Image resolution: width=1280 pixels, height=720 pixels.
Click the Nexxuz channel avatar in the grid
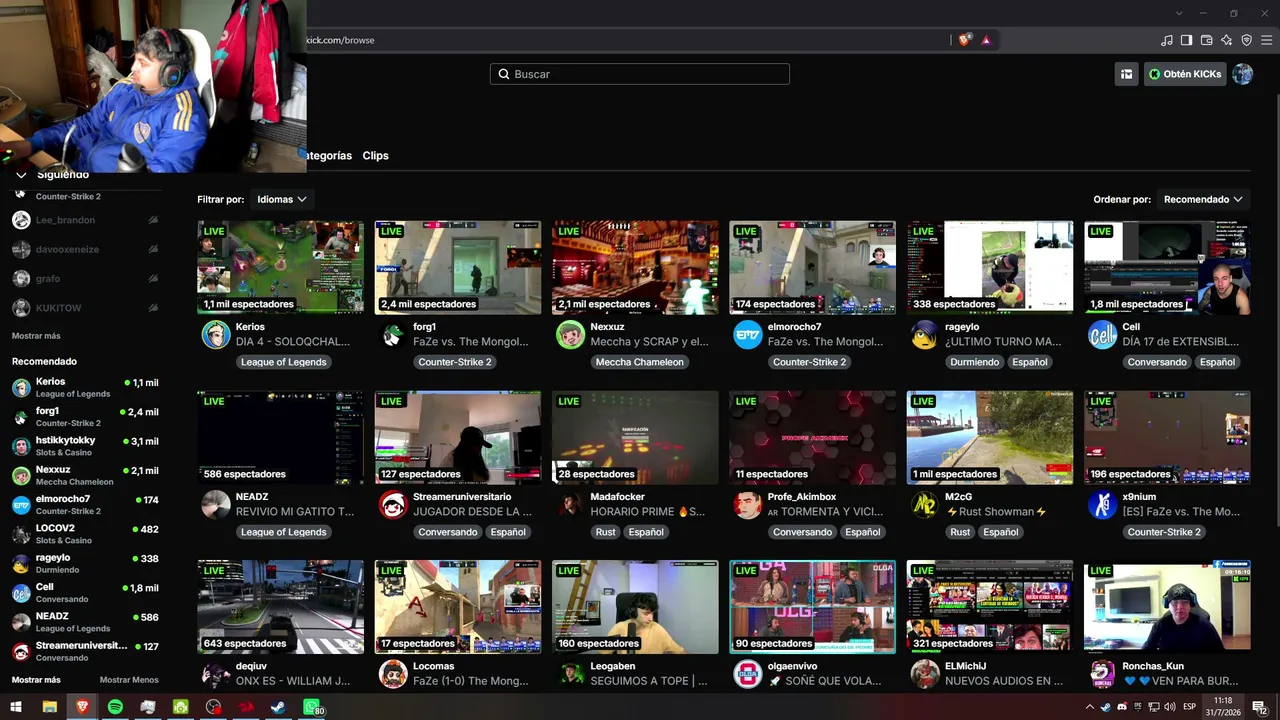(x=570, y=335)
